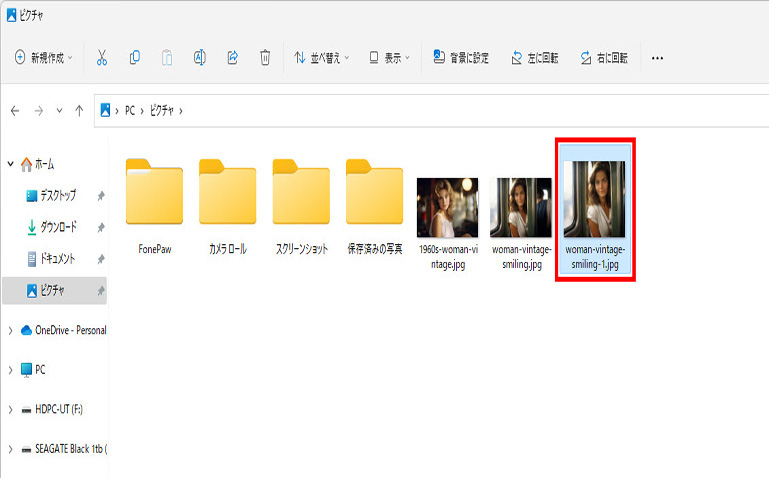Expand the OneDrive - Personal tree node

coord(10,330)
